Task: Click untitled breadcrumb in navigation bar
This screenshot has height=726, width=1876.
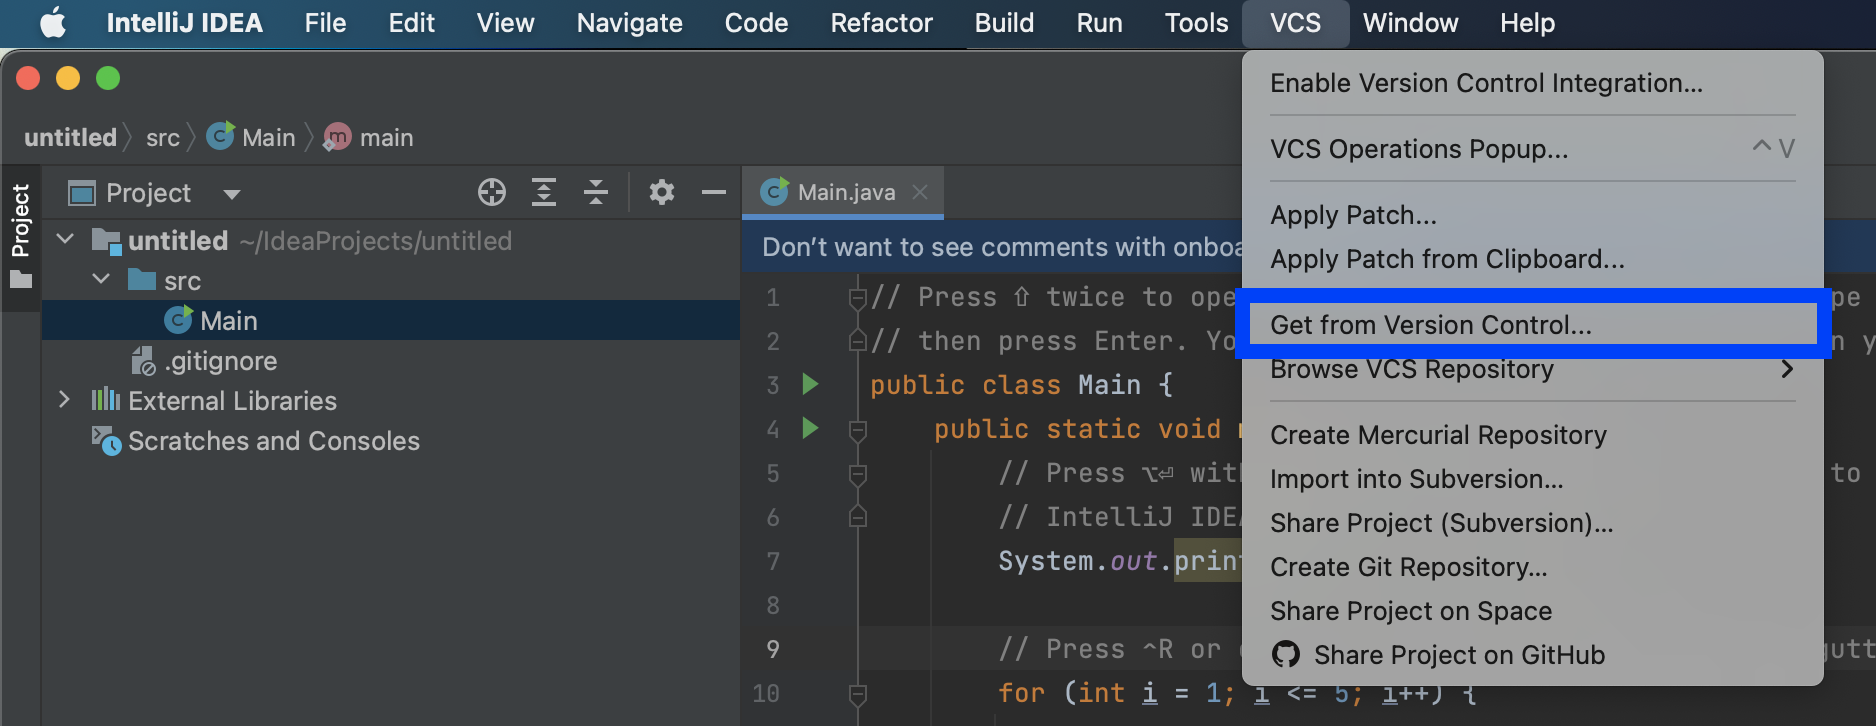Action: 70,137
